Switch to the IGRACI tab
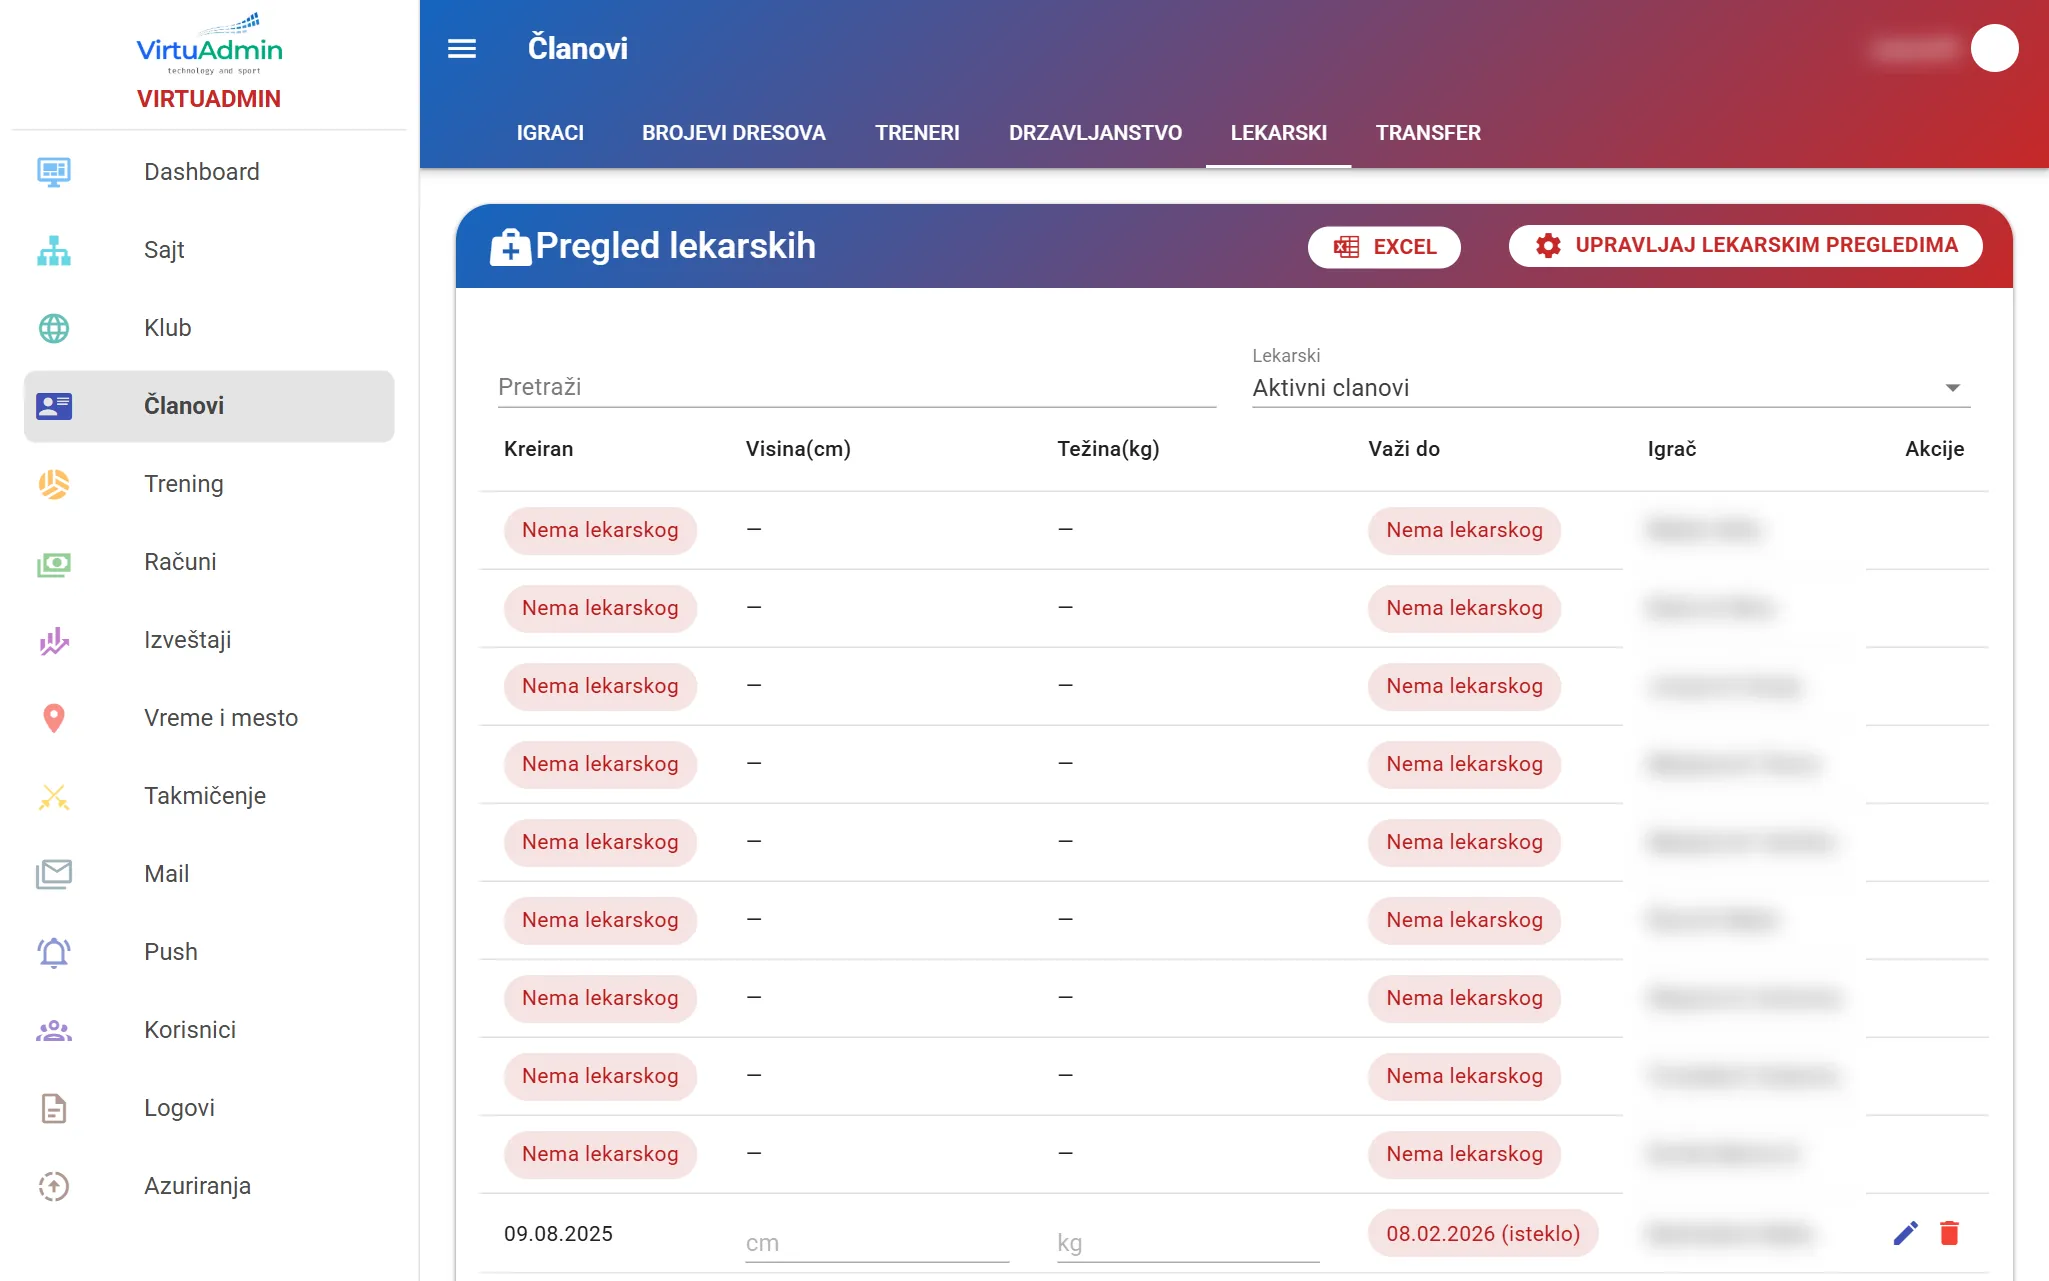 coord(550,133)
